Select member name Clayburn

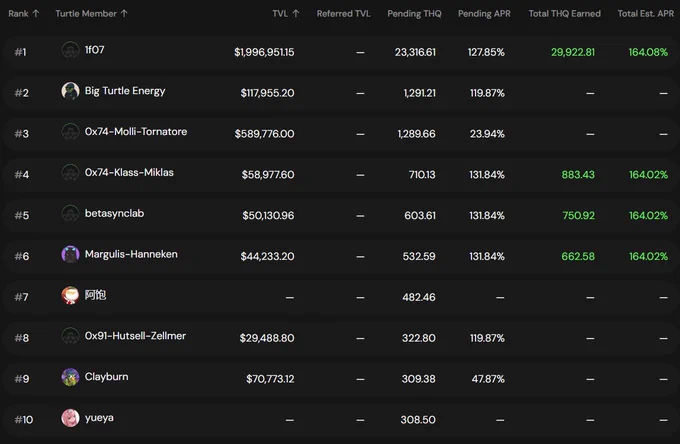click(x=106, y=377)
